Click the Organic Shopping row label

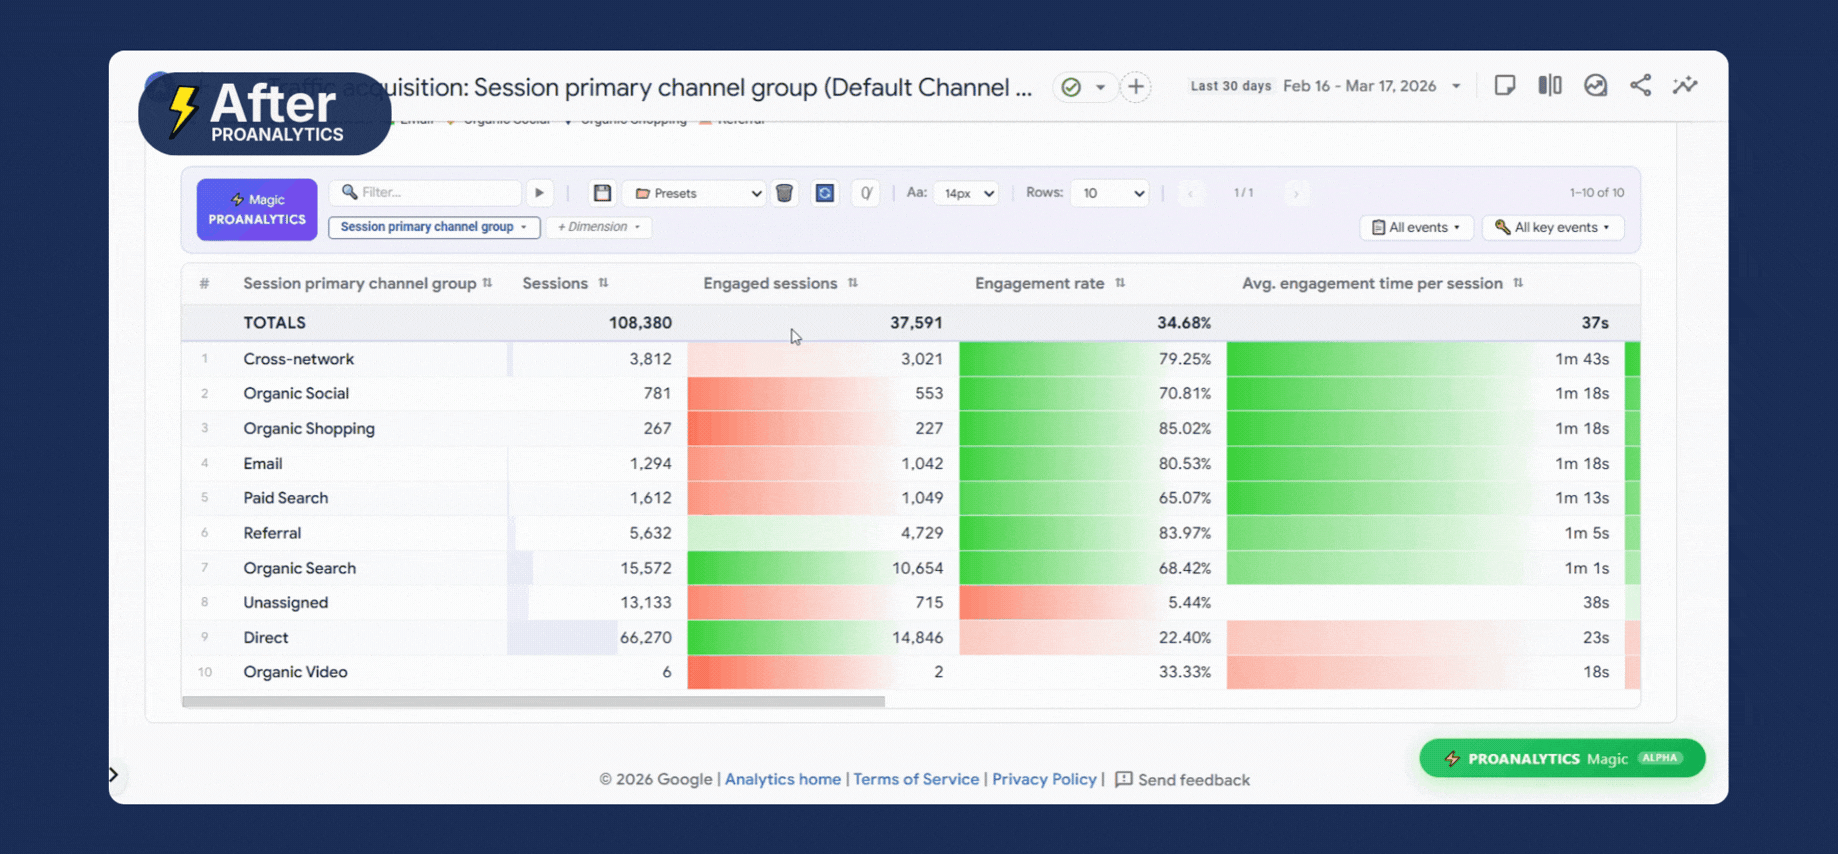click(x=309, y=429)
